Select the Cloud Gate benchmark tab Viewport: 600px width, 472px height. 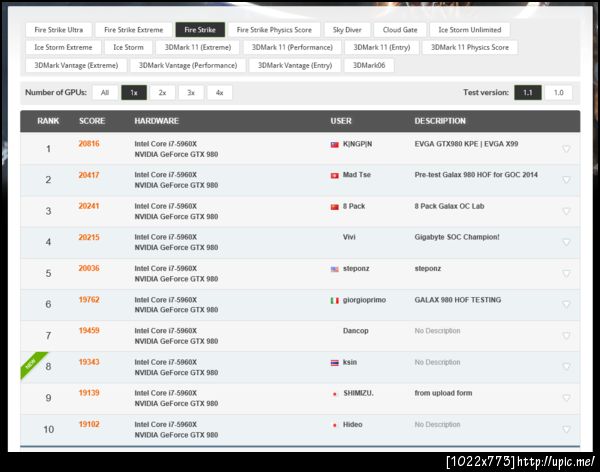(400, 29)
